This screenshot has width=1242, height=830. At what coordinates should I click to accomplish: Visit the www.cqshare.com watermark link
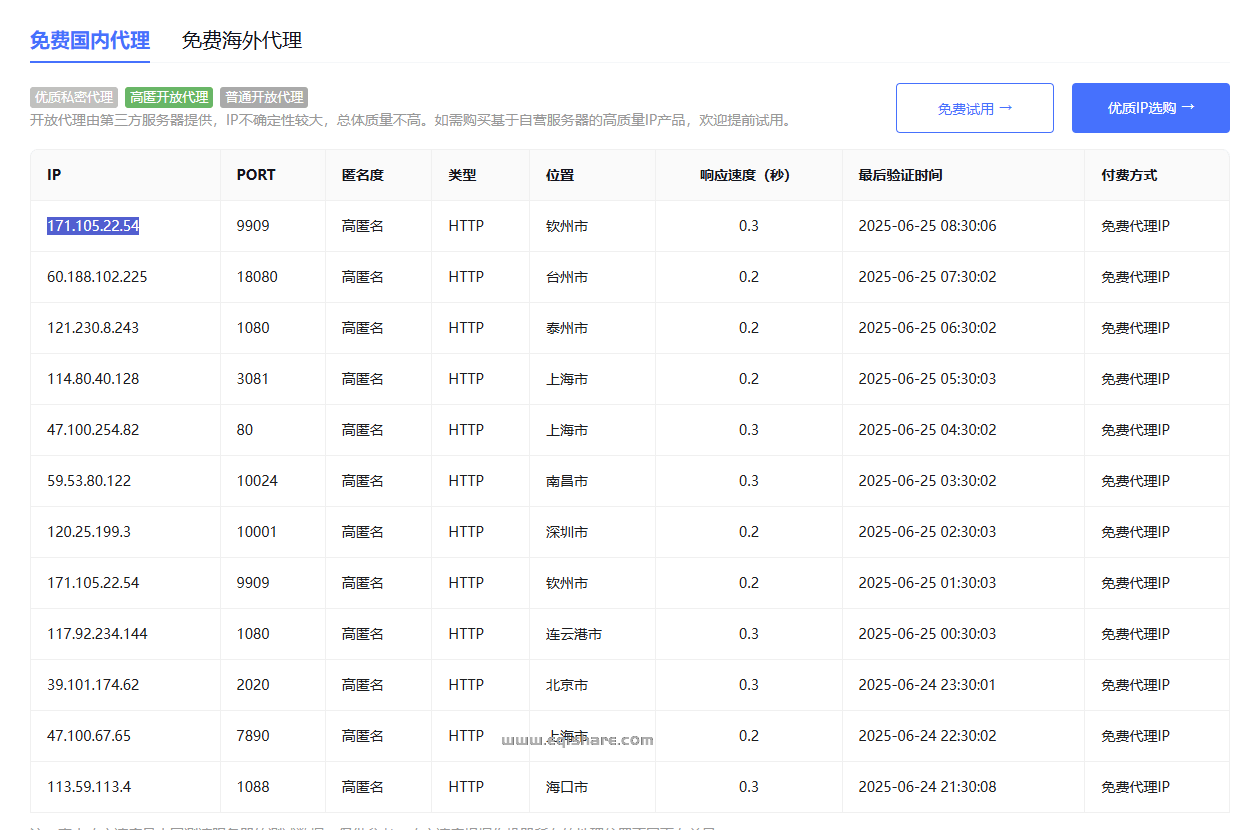[x=577, y=740]
